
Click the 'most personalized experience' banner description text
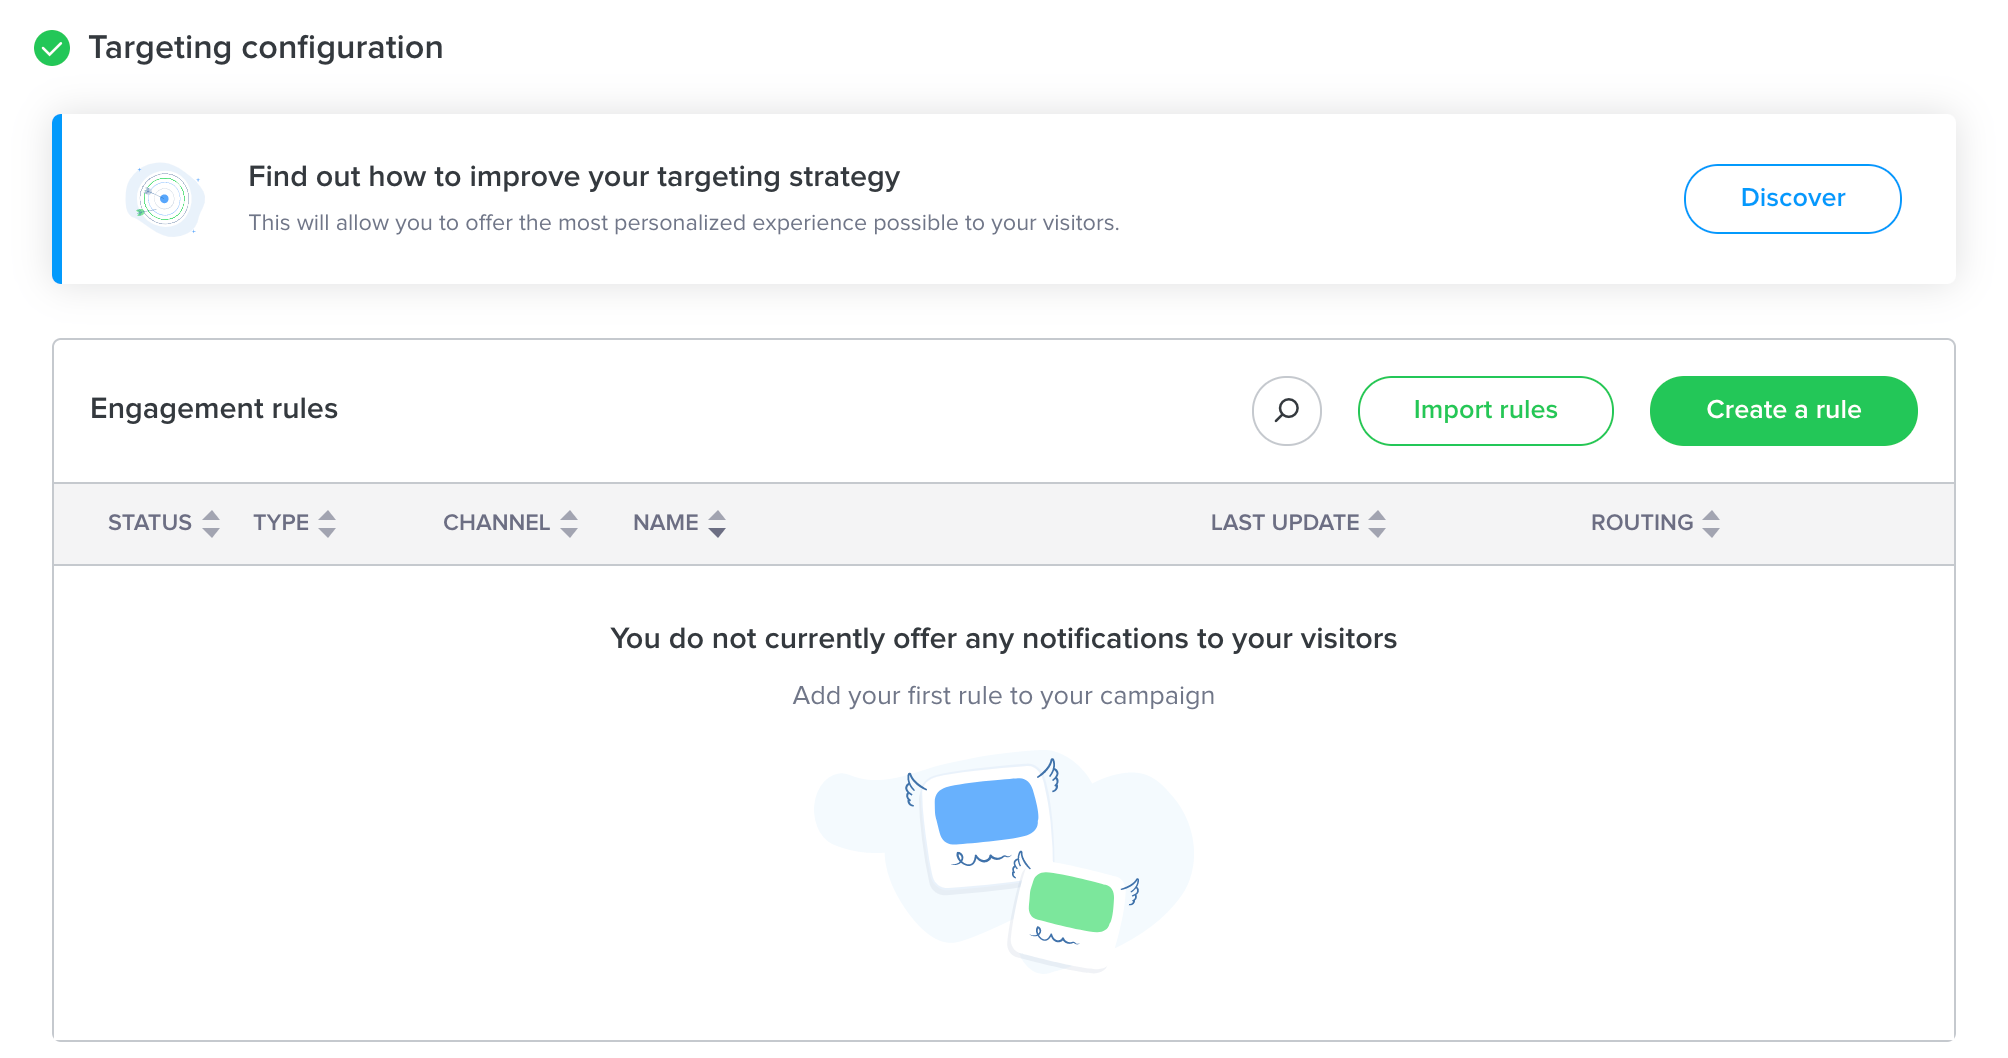coord(684,223)
